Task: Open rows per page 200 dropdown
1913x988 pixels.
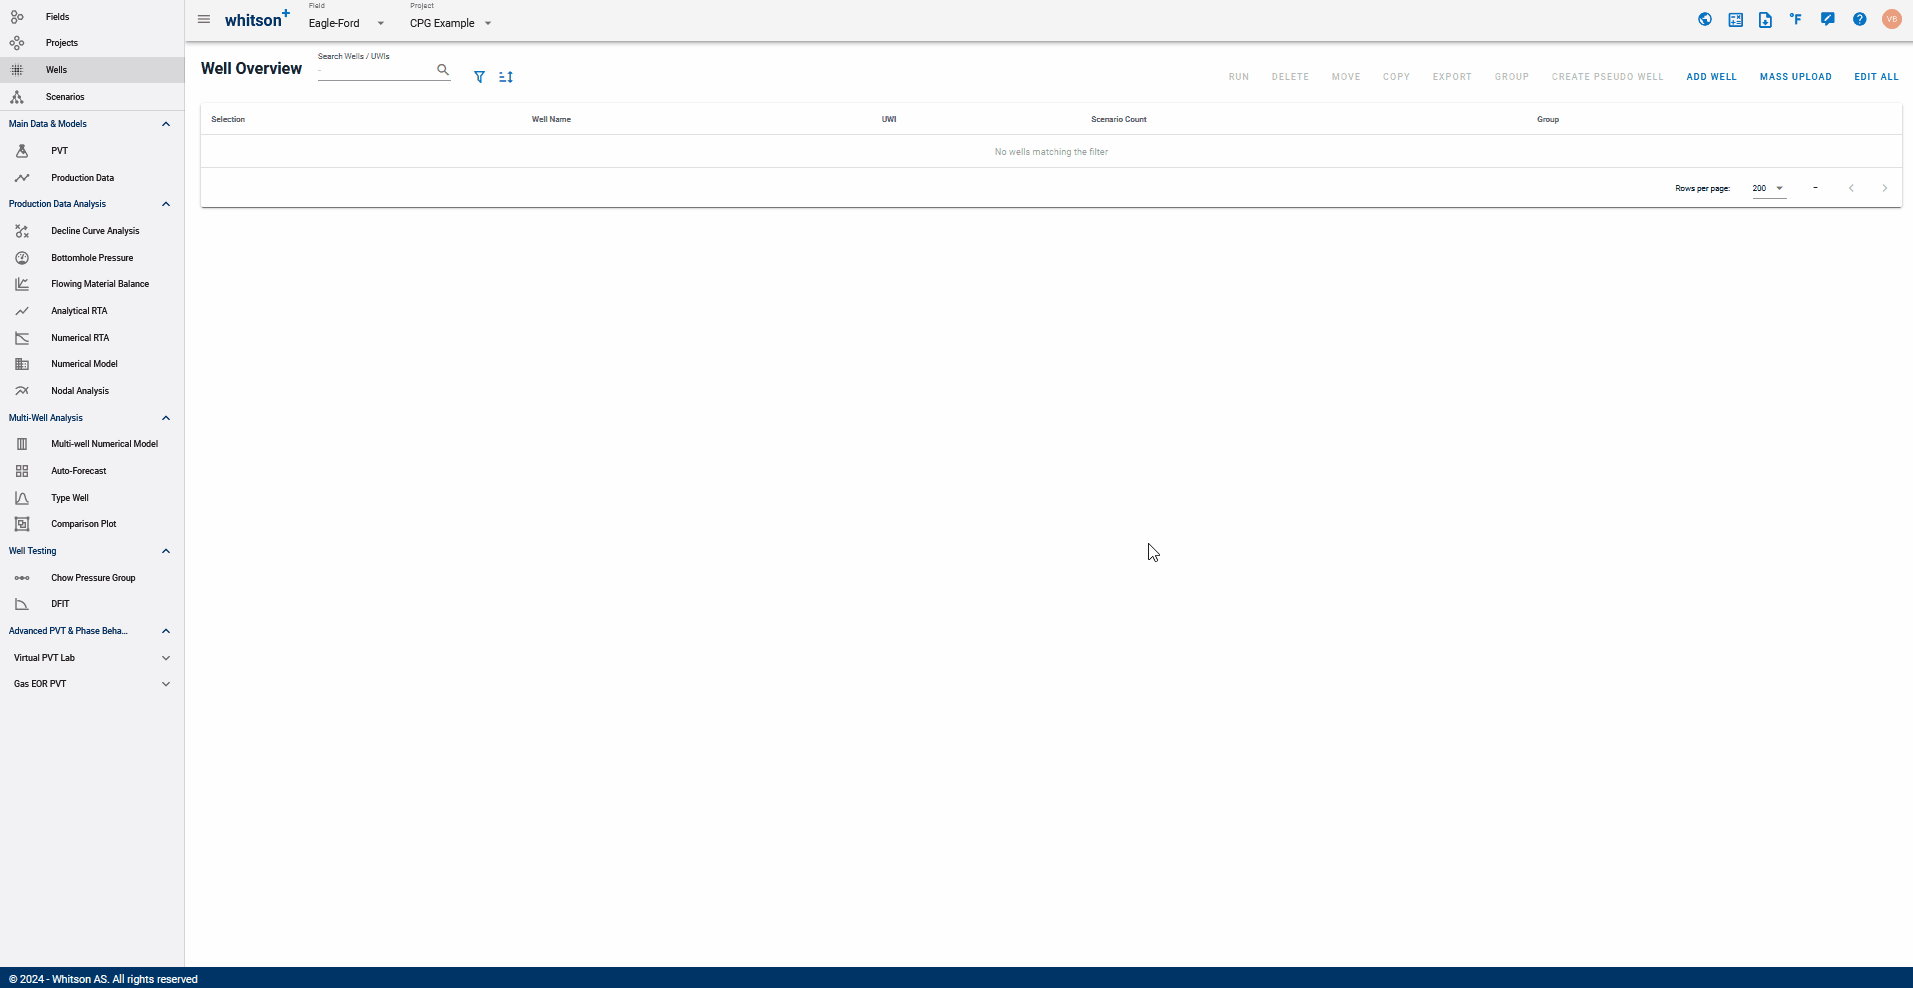Action: pos(1769,188)
